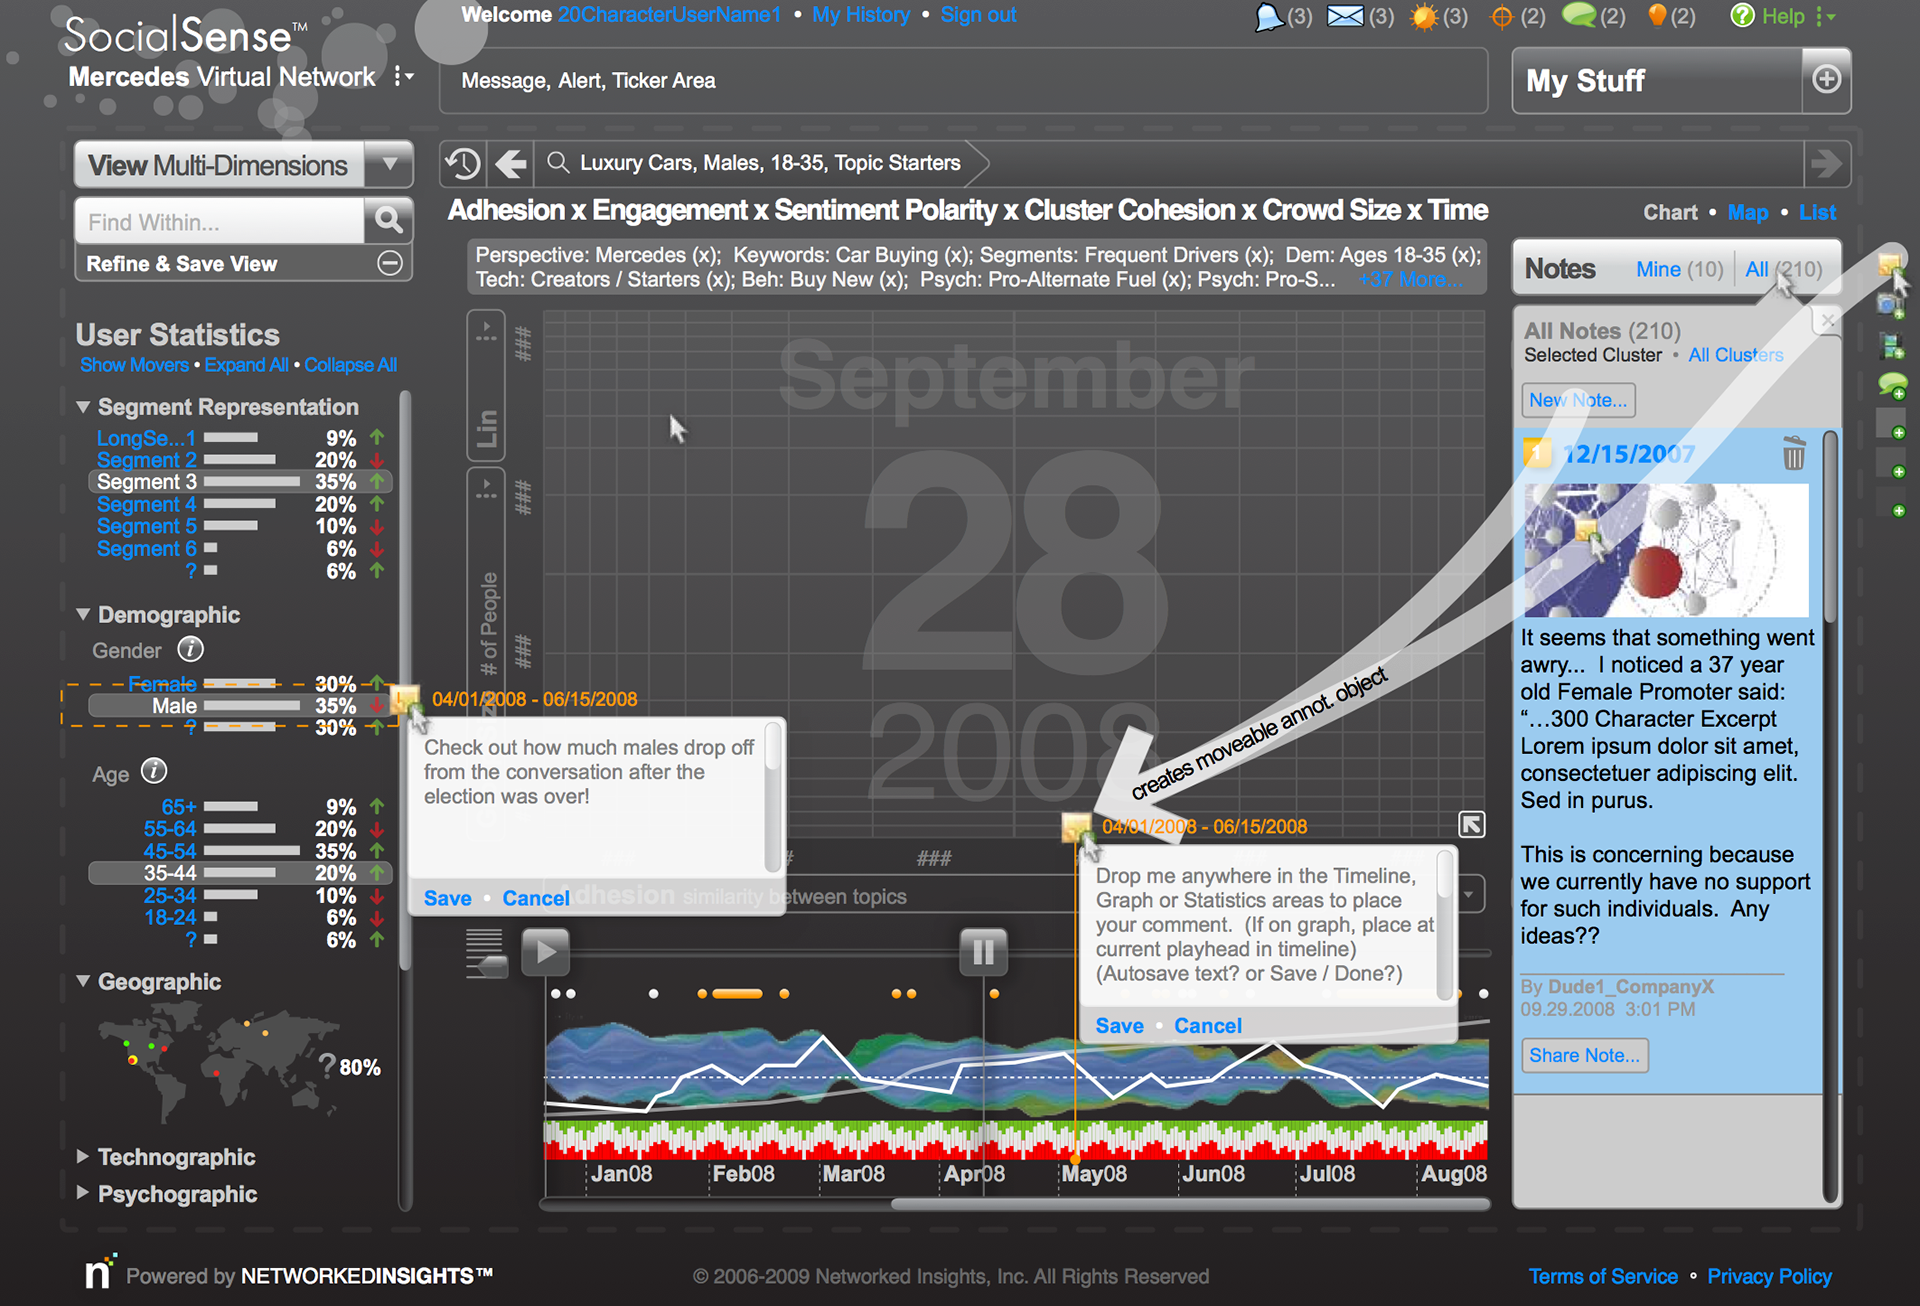Select the 35-44 age row
The width and height of the screenshot is (1920, 1306).
coord(240,873)
